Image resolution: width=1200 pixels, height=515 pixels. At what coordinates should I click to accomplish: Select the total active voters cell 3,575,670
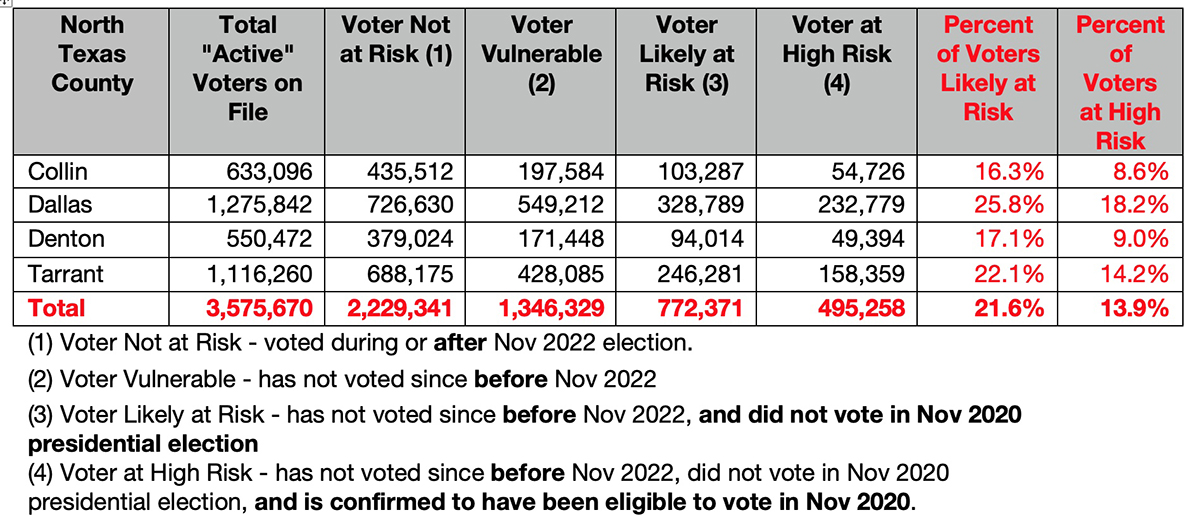click(x=247, y=308)
